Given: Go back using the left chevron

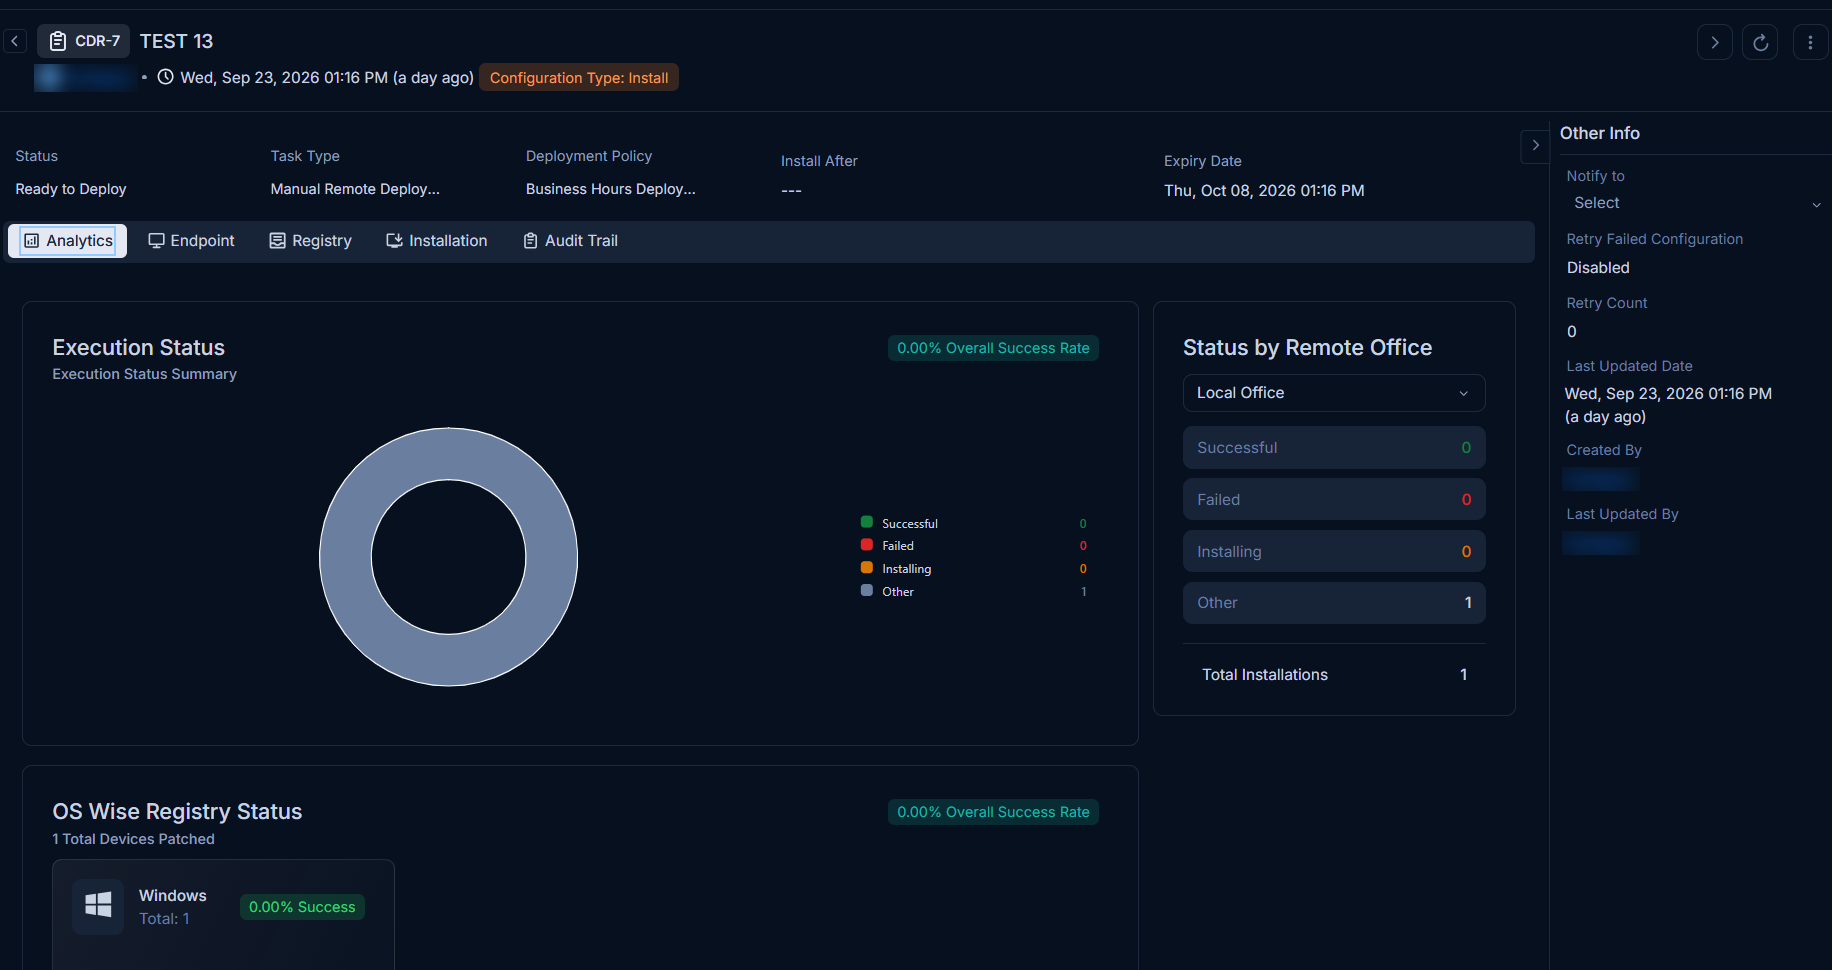Looking at the screenshot, I should click(x=15, y=41).
